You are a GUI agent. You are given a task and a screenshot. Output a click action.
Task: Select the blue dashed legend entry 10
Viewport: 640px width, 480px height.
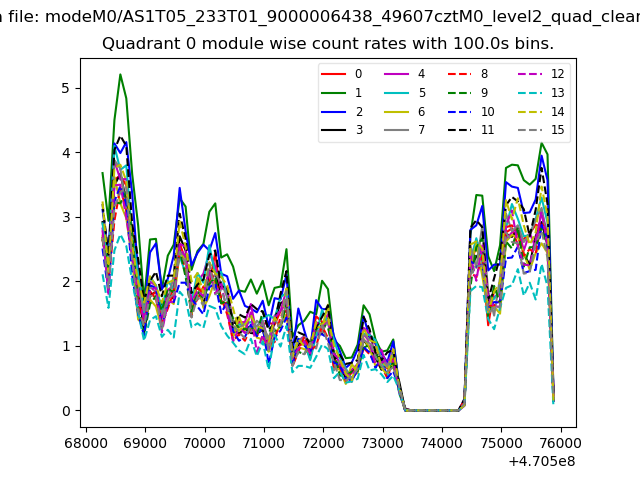click(x=468, y=112)
